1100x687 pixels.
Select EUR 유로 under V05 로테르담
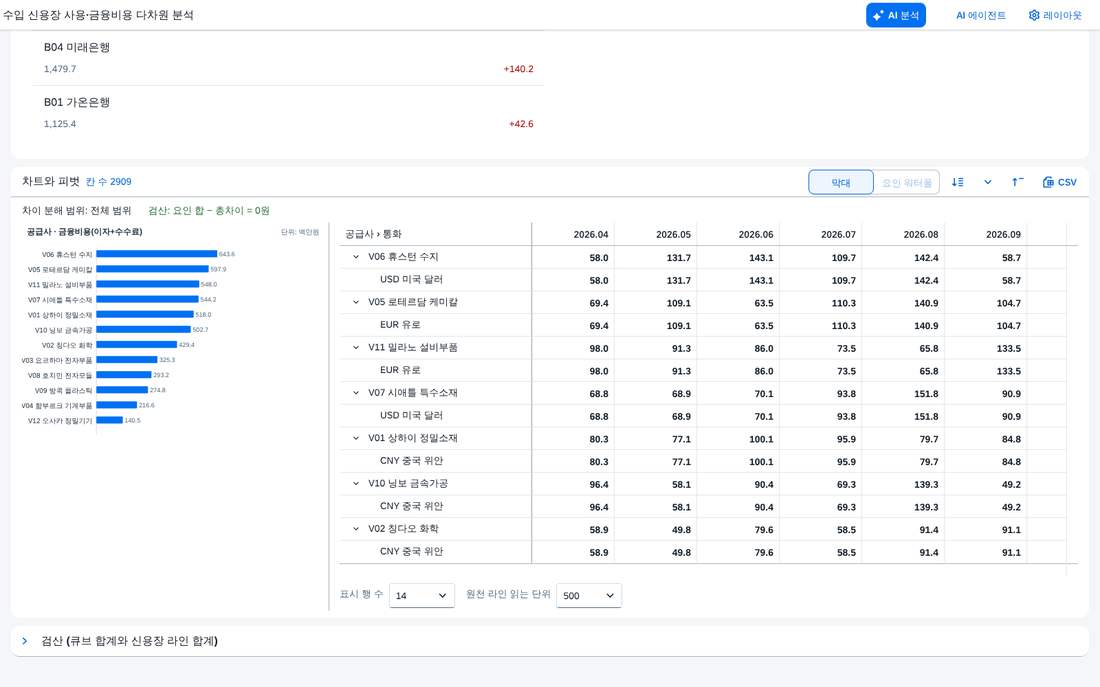point(400,325)
